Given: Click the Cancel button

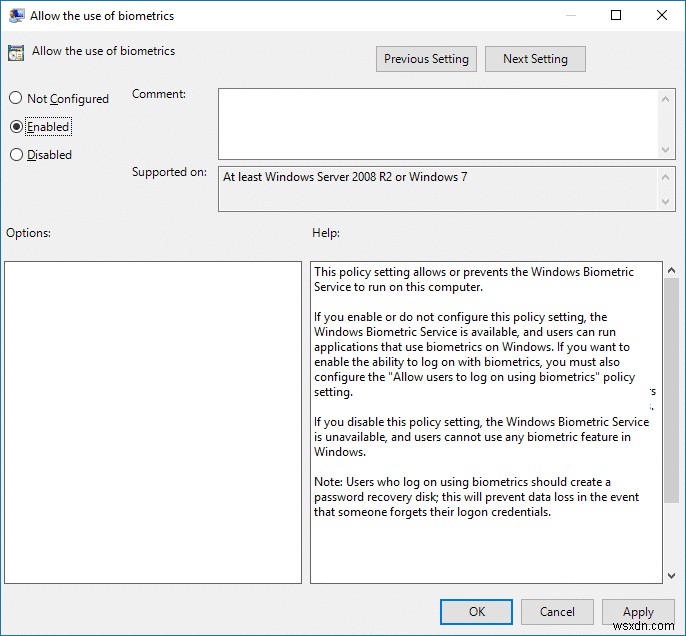Looking at the screenshot, I should click(557, 612).
